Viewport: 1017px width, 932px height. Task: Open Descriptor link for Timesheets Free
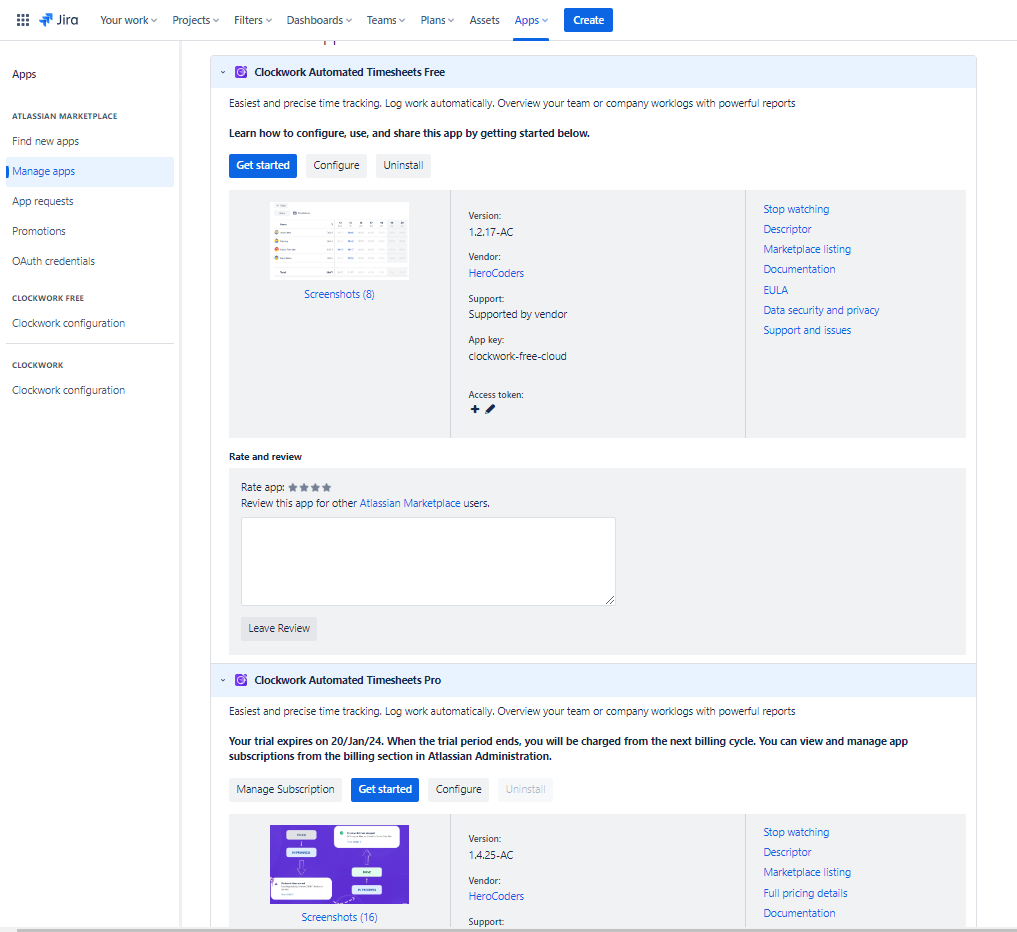[787, 229]
